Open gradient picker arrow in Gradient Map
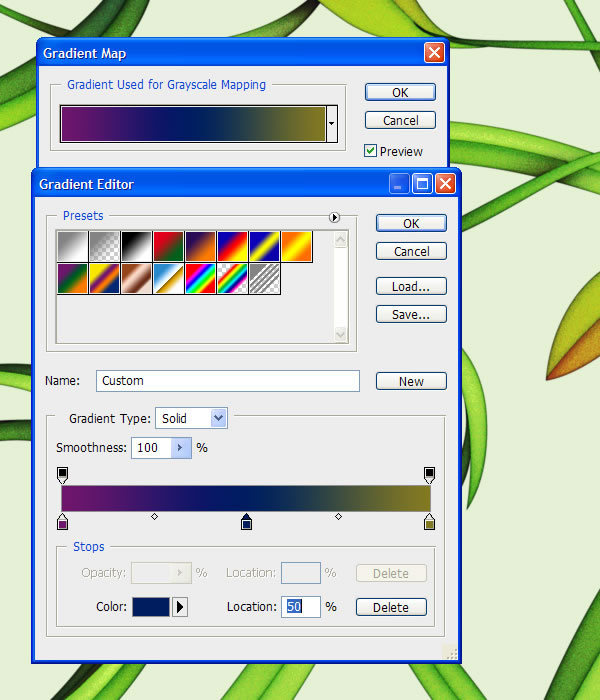Image resolution: width=600 pixels, height=700 pixels. (332, 124)
